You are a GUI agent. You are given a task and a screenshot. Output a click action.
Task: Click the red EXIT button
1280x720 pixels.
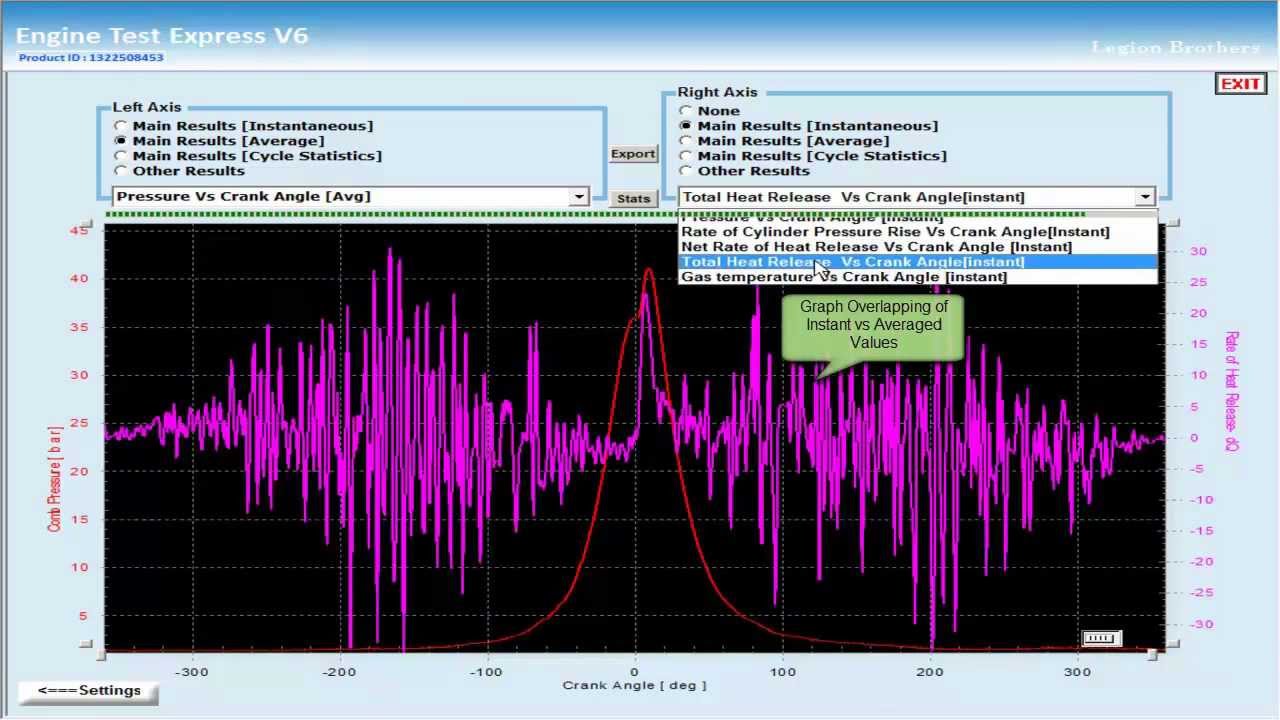pos(1240,84)
